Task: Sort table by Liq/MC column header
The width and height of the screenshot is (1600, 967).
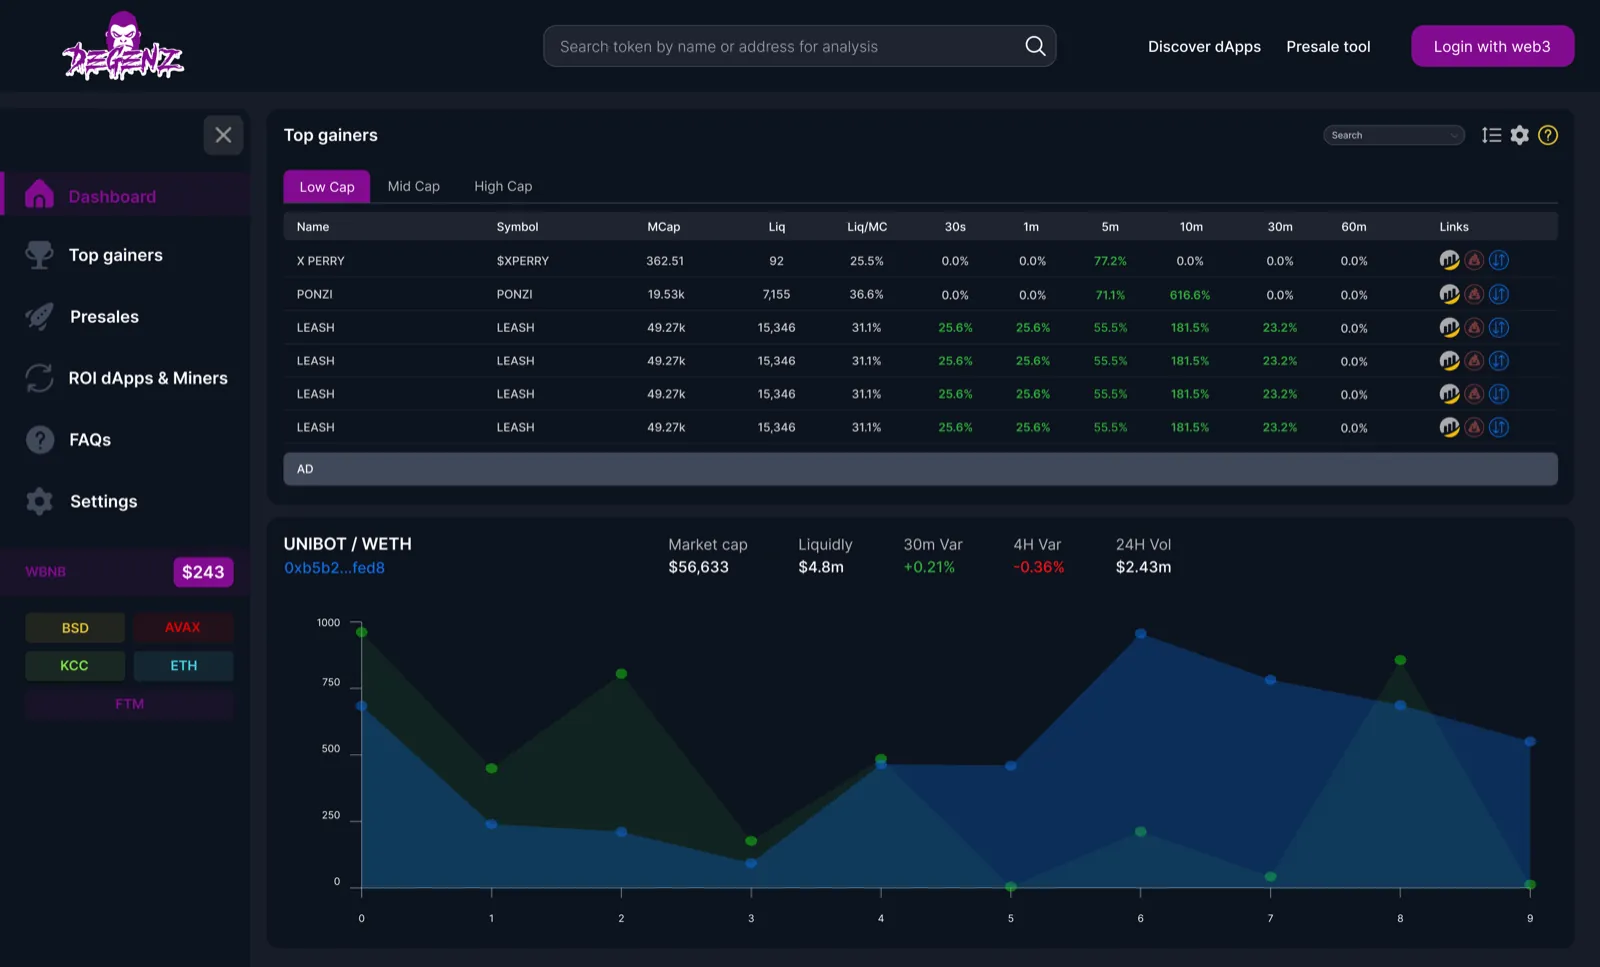Action: tap(867, 227)
